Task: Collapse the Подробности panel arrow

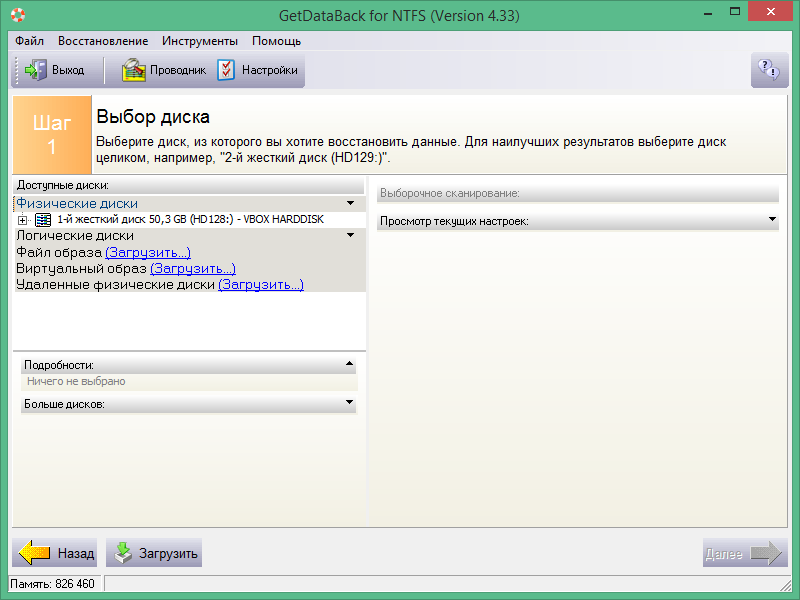Action: pyautogui.click(x=349, y=364)
